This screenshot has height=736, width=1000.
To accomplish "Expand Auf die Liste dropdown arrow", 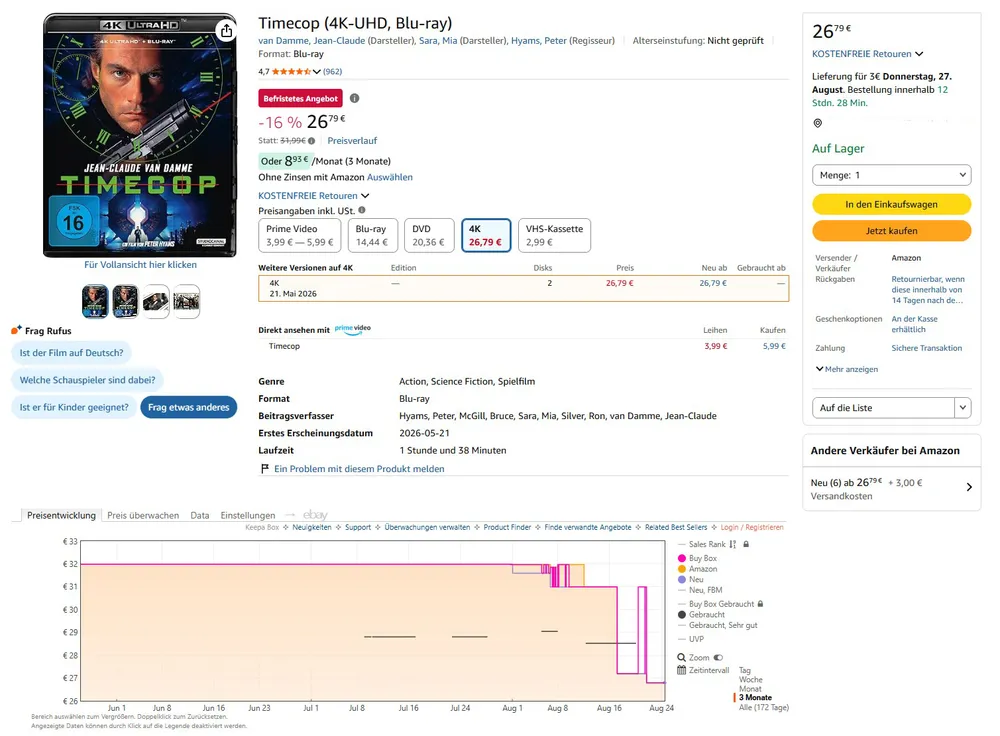I will pos(962,408).
